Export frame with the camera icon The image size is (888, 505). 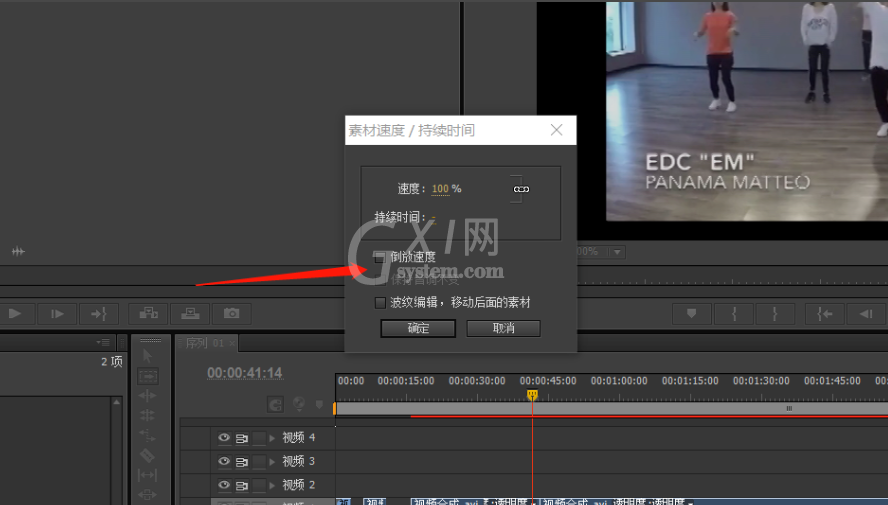coord(232,314)
